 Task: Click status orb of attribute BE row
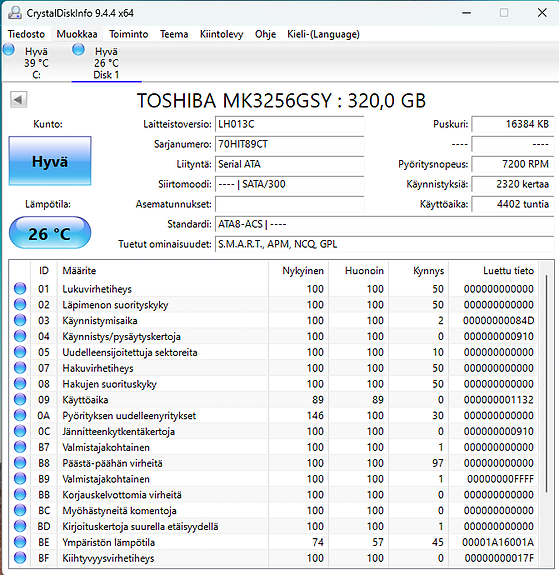[x=20, y=542]
